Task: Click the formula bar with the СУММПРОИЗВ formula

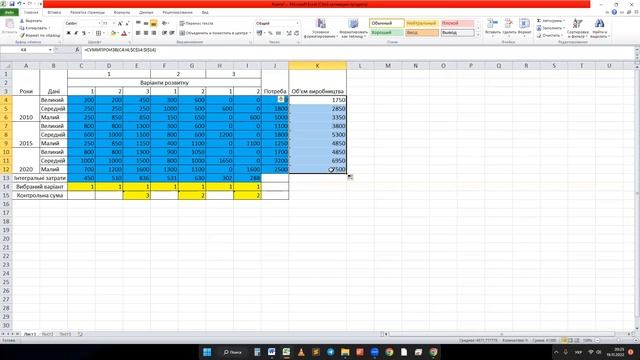Action: (357, 50)
